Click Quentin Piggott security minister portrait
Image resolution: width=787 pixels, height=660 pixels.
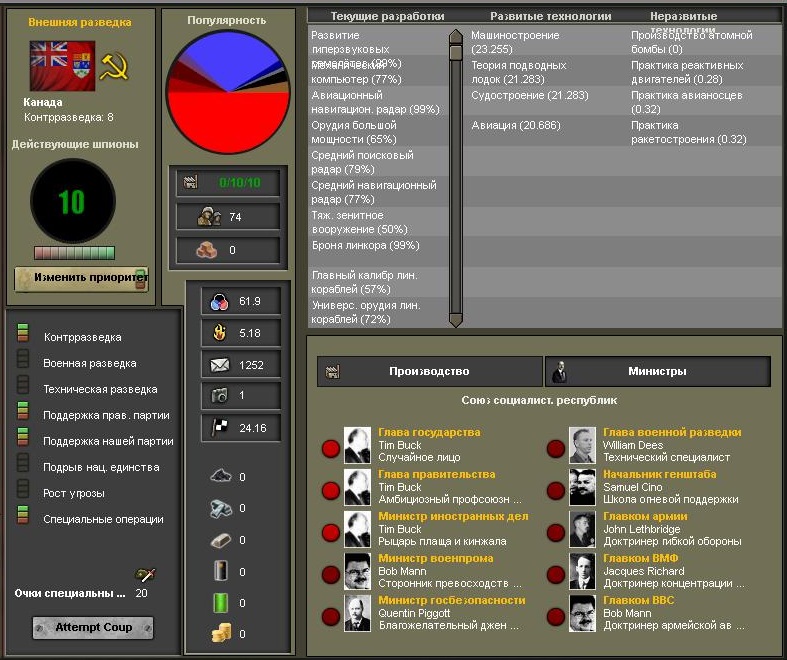pos(357,613)
